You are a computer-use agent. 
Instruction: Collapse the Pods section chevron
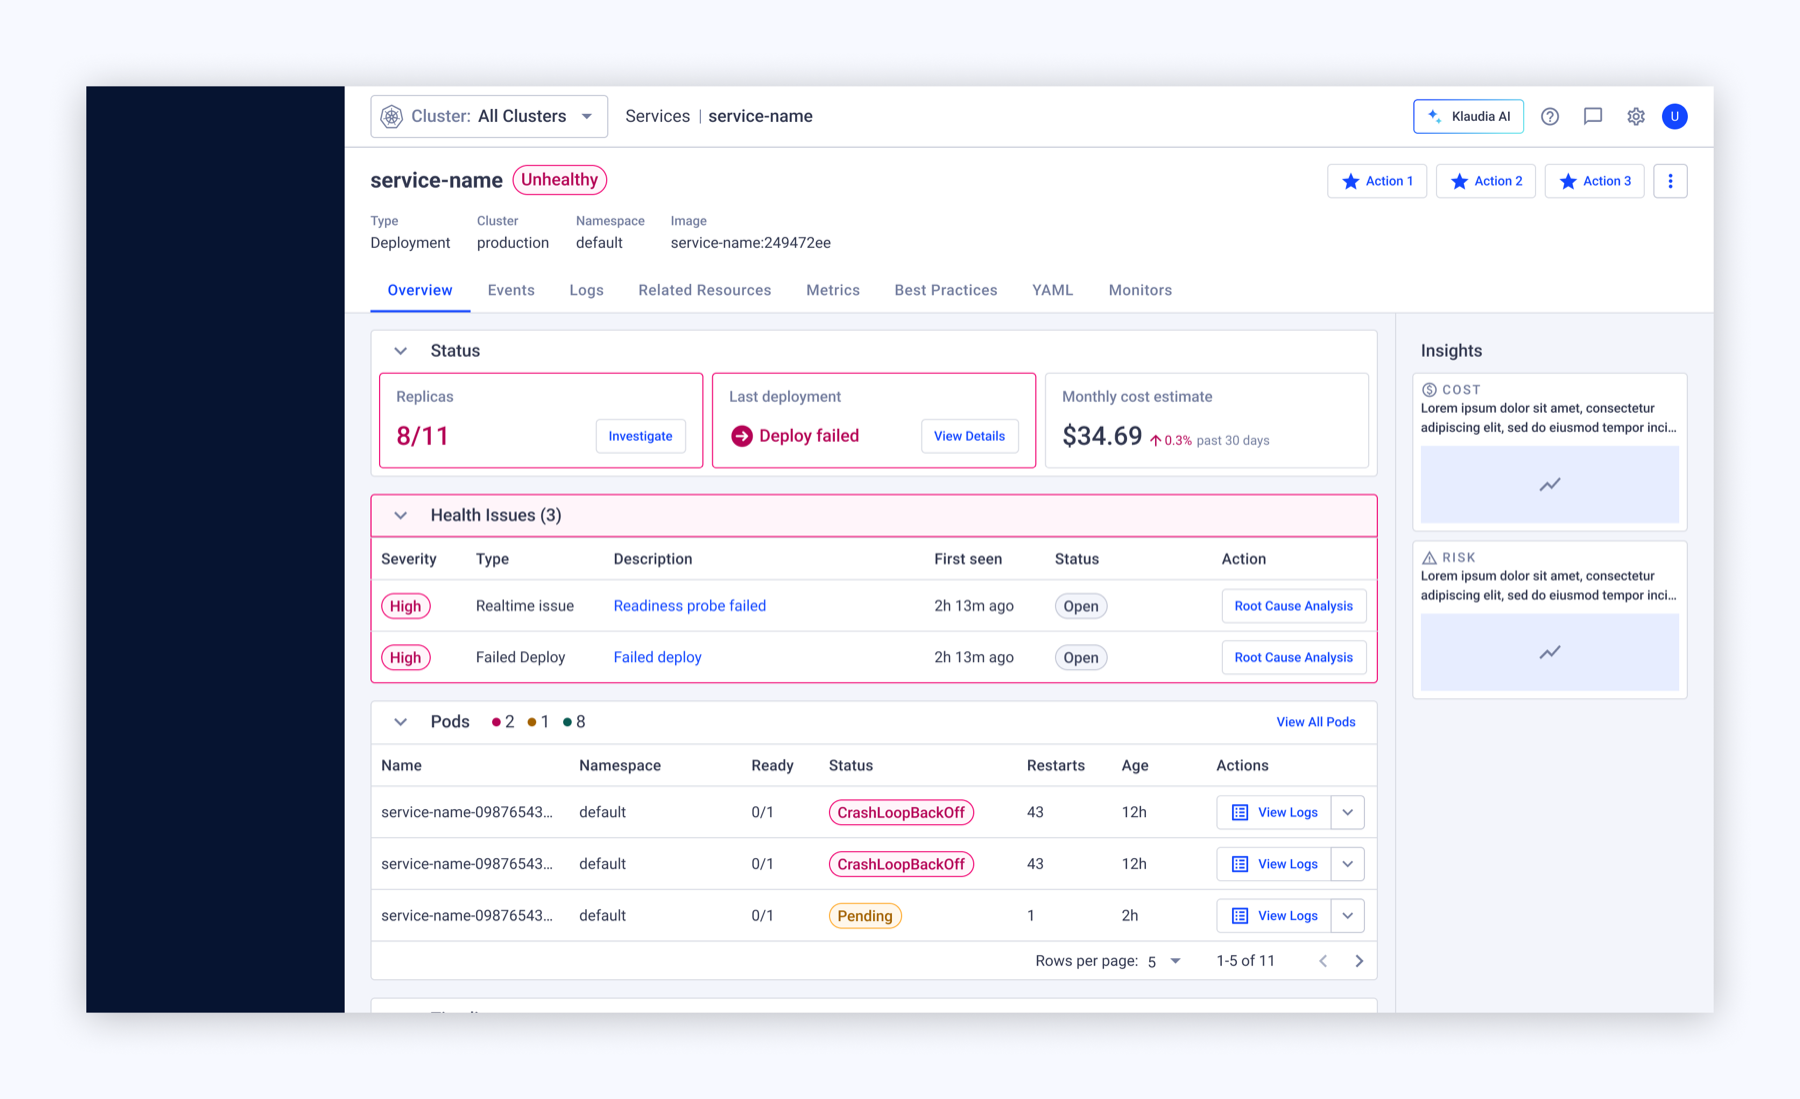[401, 722]
